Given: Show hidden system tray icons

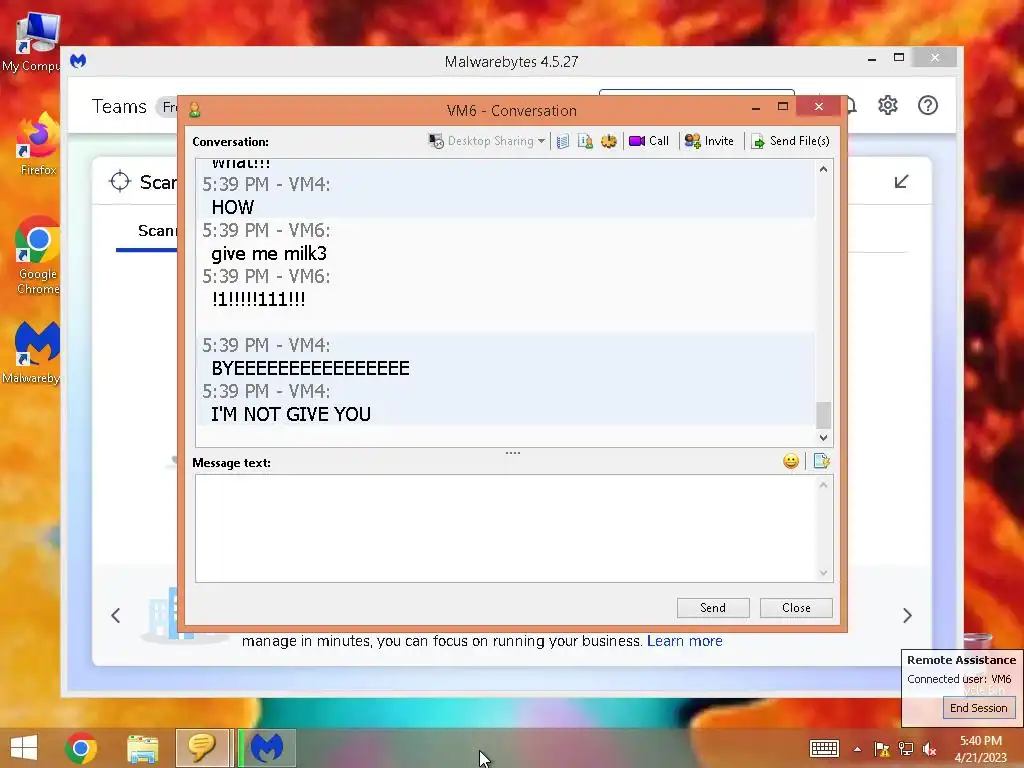Looking at the screenshot, I should tap(857, 749).
